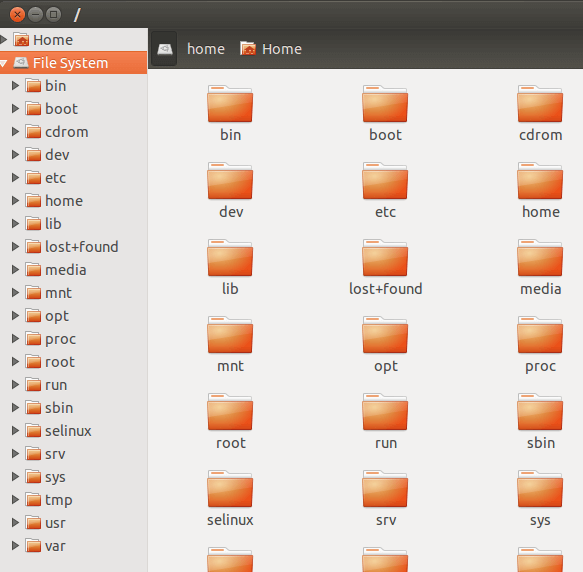
Task: Open the proc folder icon in grid
Action: [540, 335]
